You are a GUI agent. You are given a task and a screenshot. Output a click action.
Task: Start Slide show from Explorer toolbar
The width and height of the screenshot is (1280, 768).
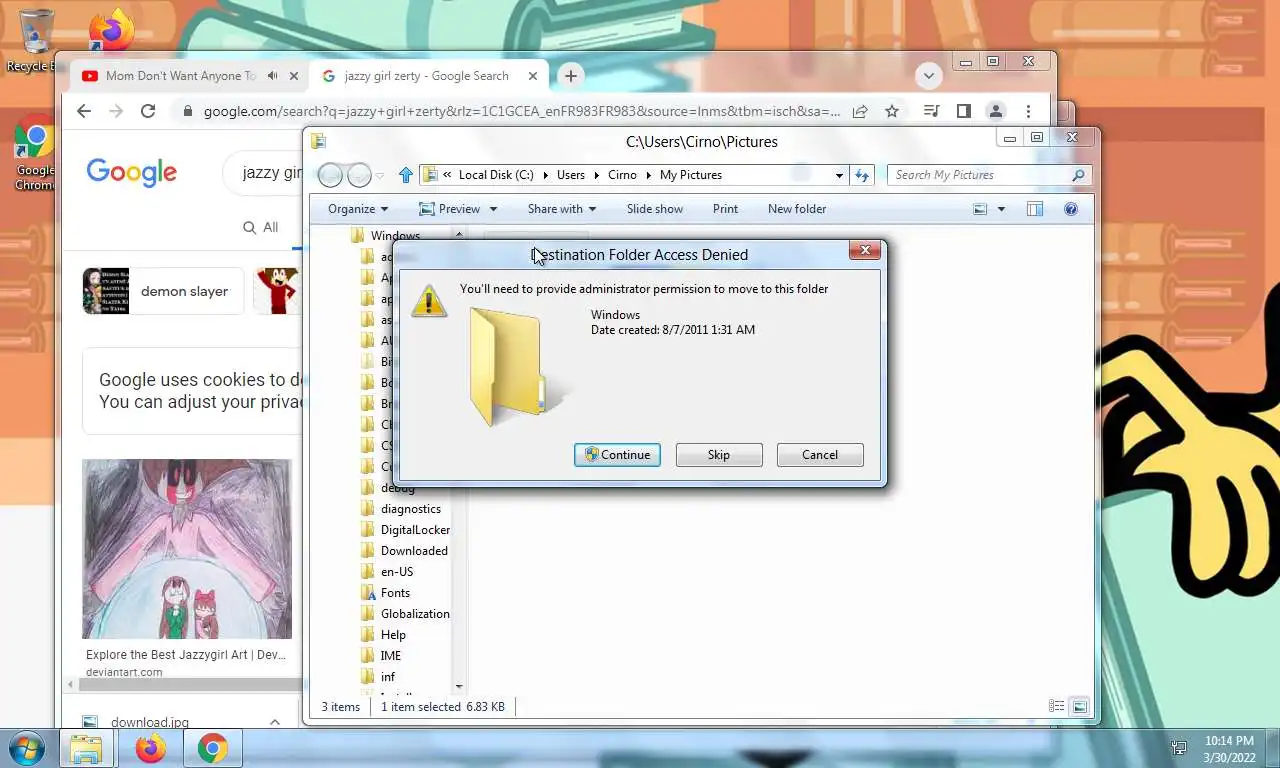pos(655,209)
